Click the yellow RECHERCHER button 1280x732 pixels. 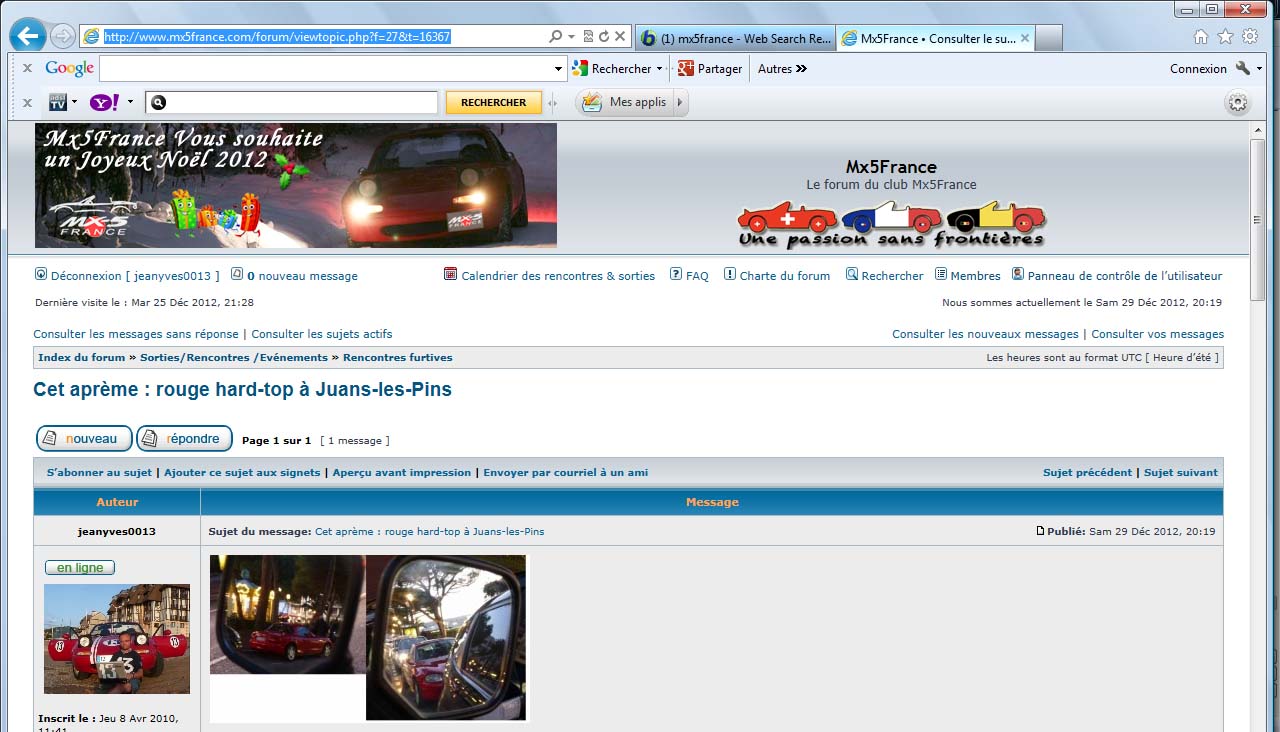tap(493, 102)
